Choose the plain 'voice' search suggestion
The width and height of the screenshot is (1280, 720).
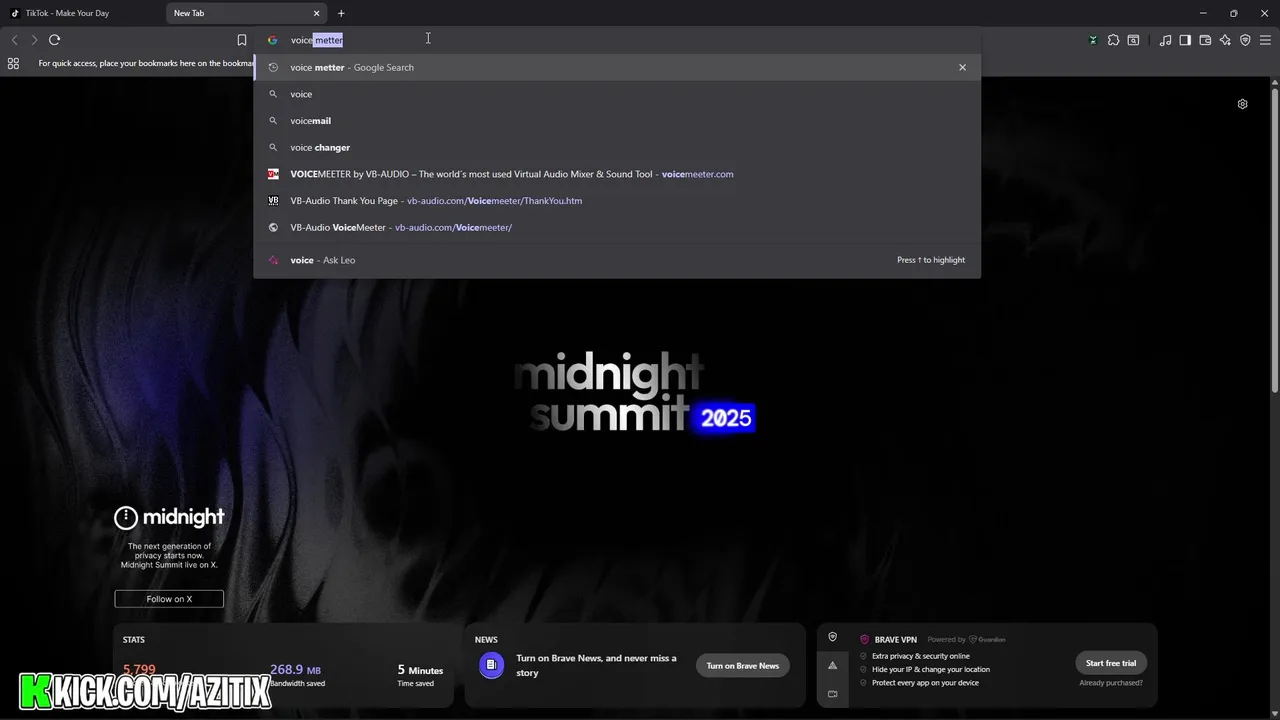pyautogui.click(x=617, y=94)
